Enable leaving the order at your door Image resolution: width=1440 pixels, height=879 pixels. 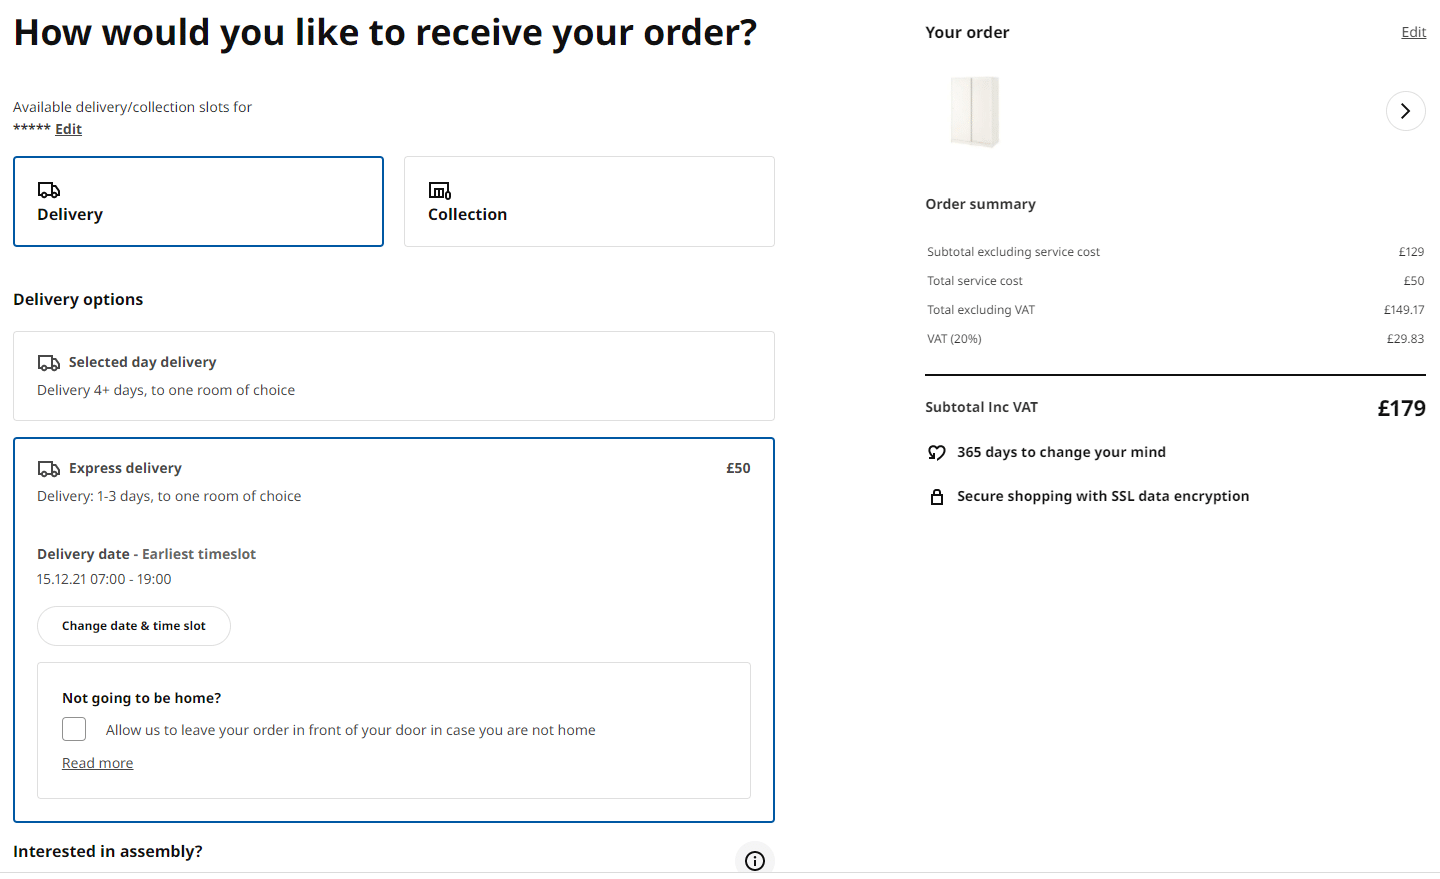tap(74, 729)
